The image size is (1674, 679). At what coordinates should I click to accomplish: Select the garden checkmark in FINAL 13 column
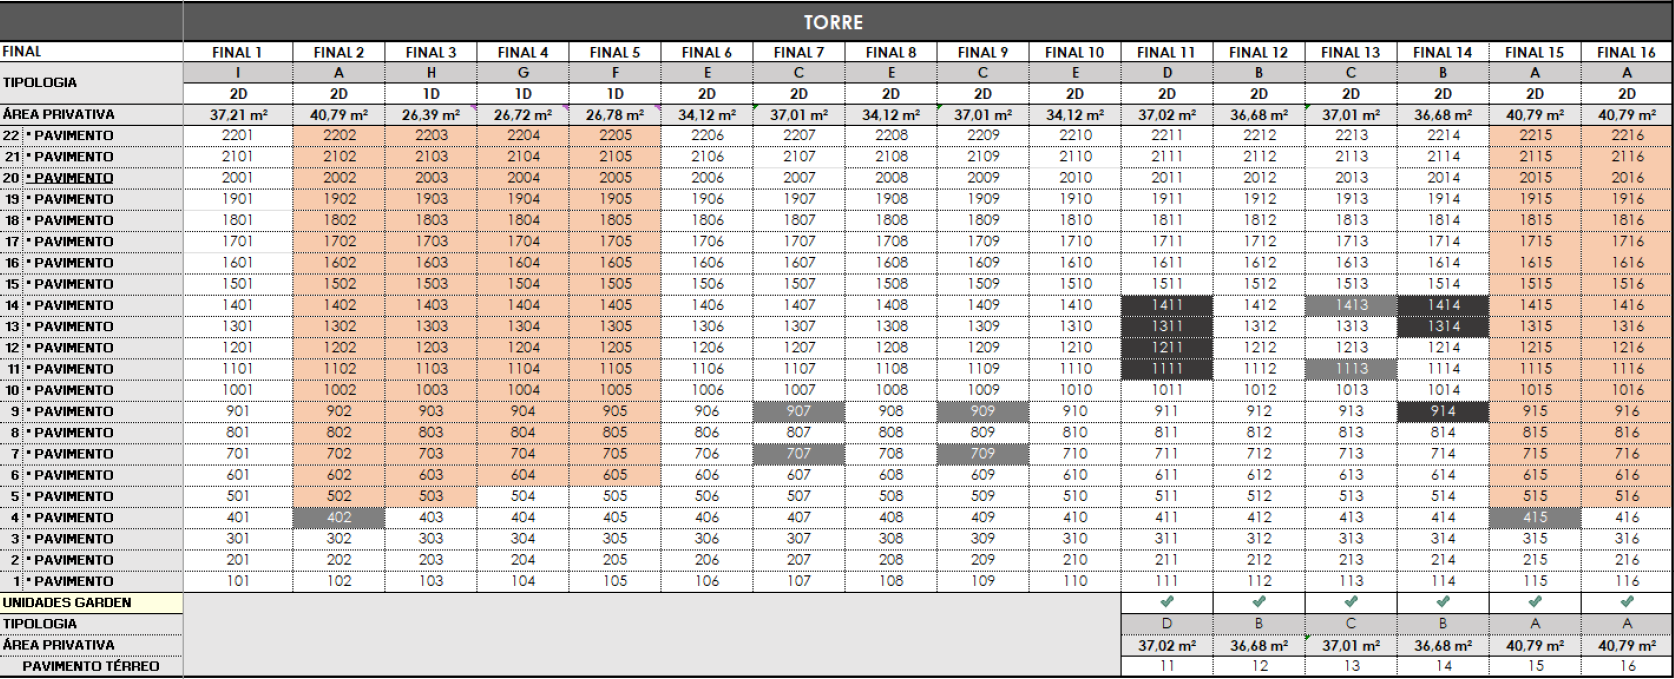point(1350,602)
